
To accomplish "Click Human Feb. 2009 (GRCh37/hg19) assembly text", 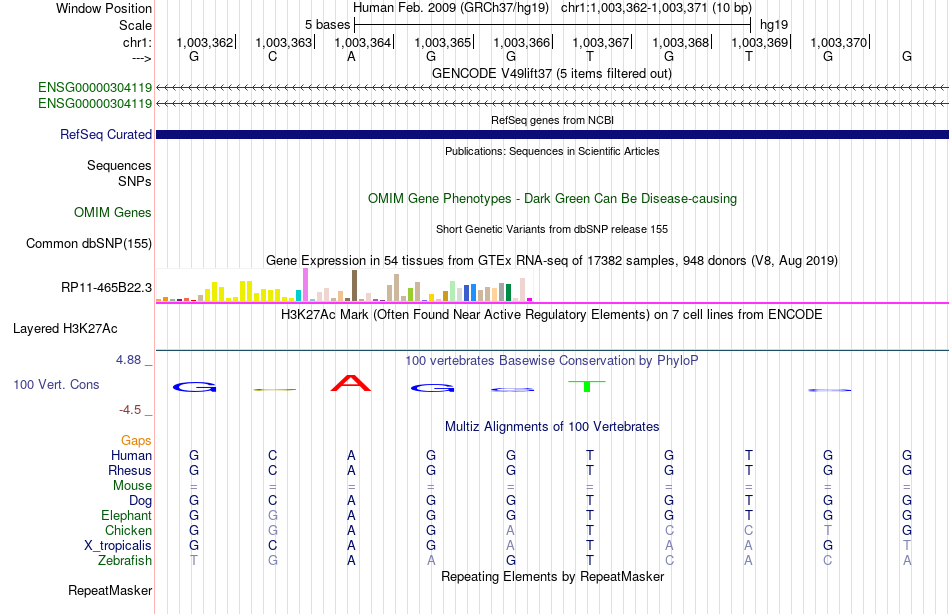I will 451,8.
